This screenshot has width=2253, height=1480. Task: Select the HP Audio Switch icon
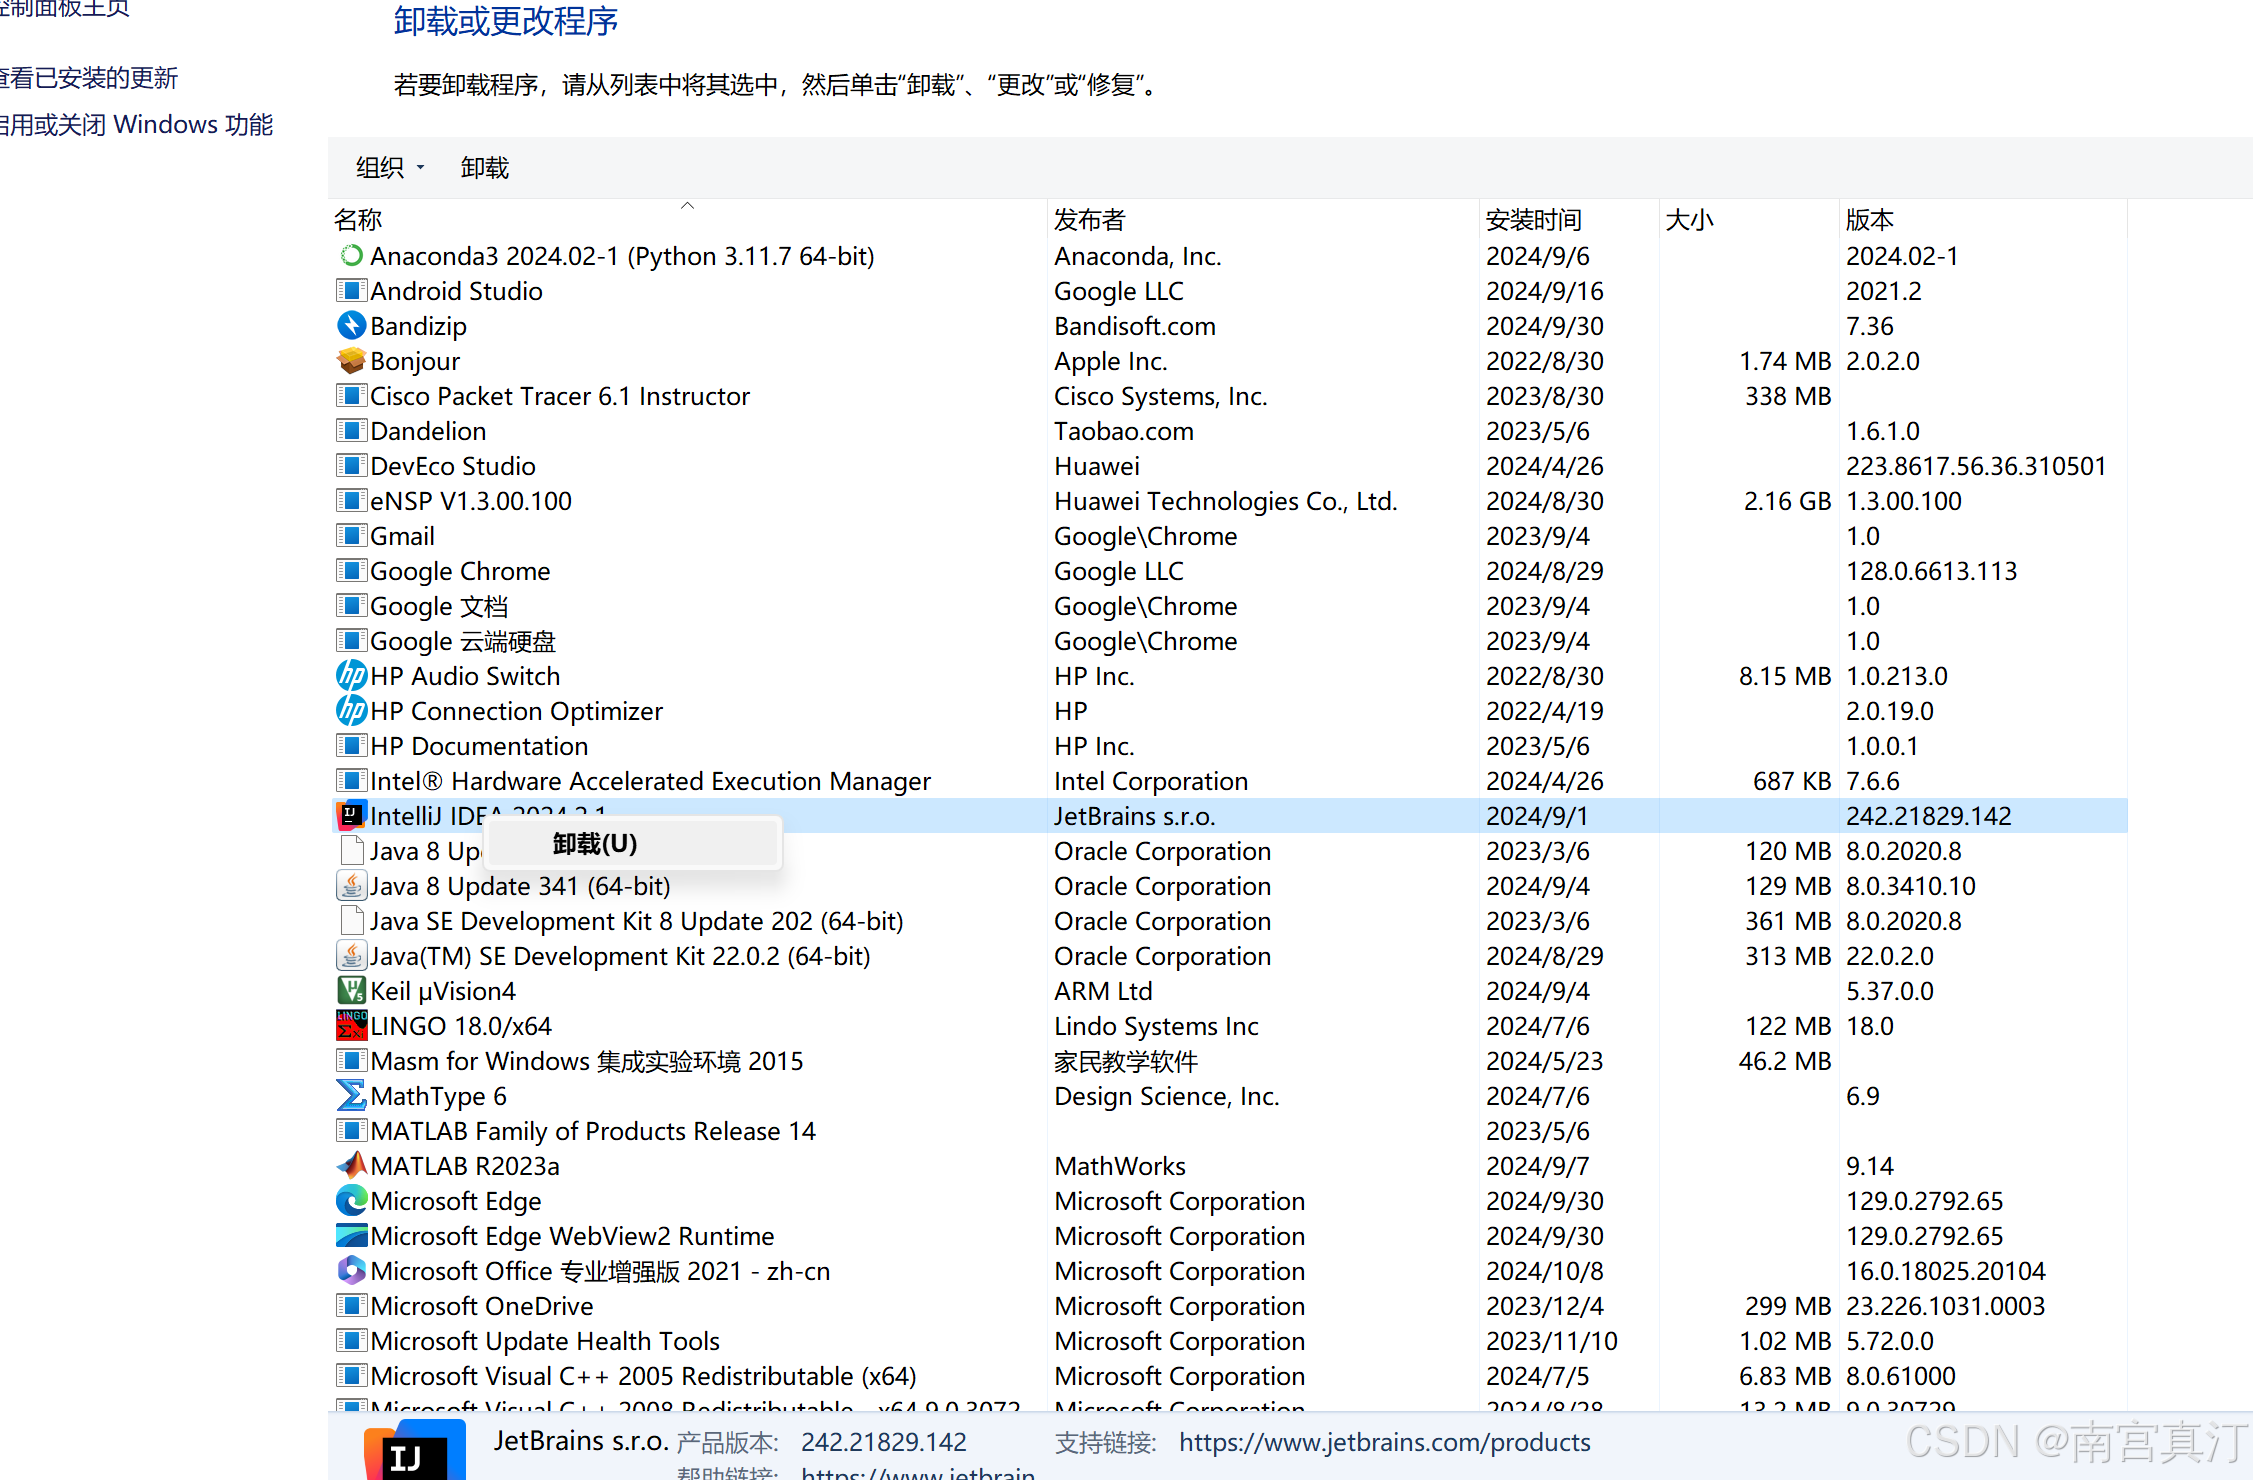[351, 676]
